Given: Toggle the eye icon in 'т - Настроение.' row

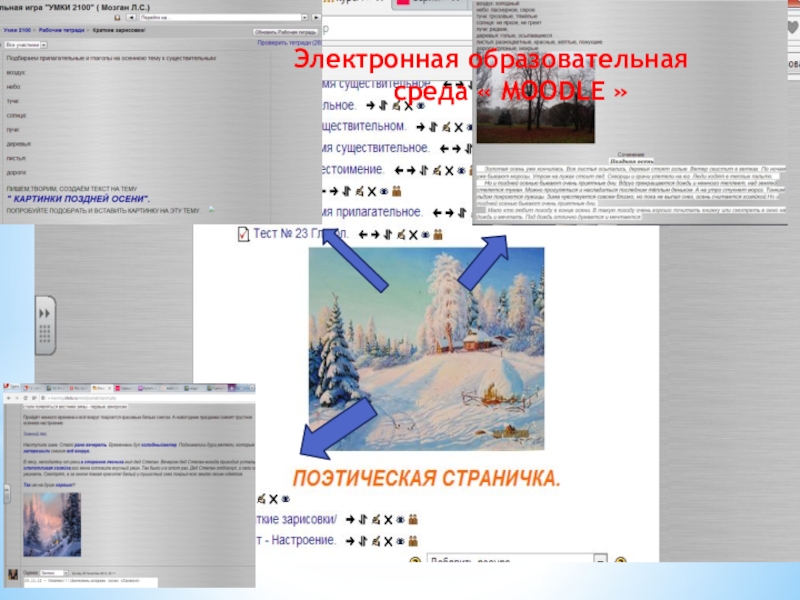Looking at the screenshot, I should pyautogui.click(x=401, y=542).
